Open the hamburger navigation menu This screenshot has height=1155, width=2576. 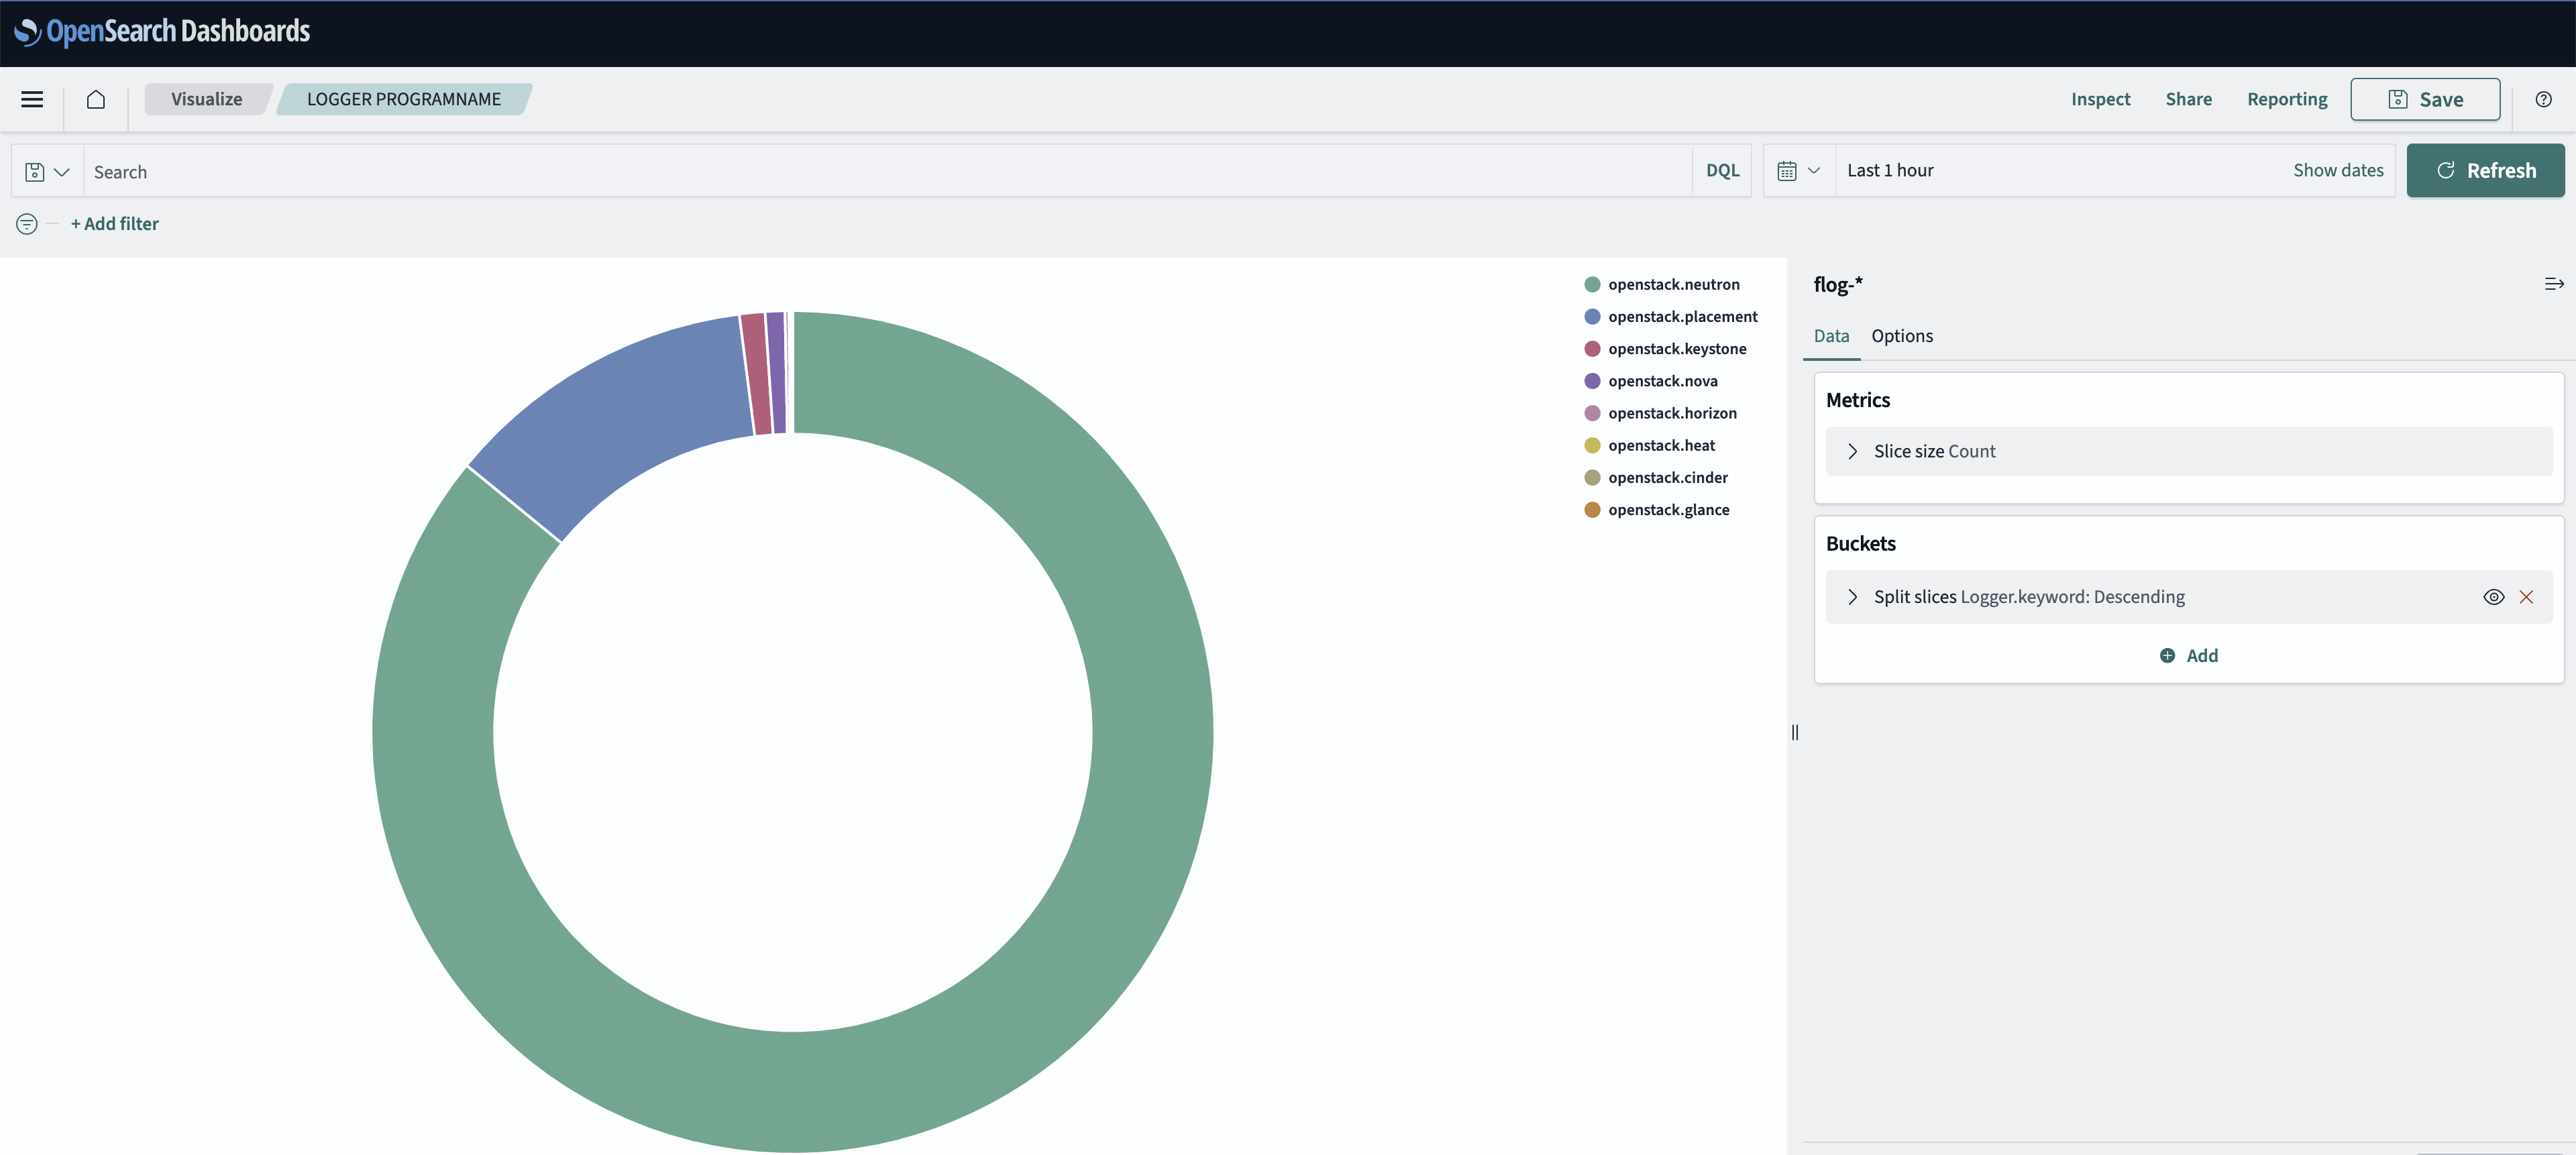pos(32,99)
